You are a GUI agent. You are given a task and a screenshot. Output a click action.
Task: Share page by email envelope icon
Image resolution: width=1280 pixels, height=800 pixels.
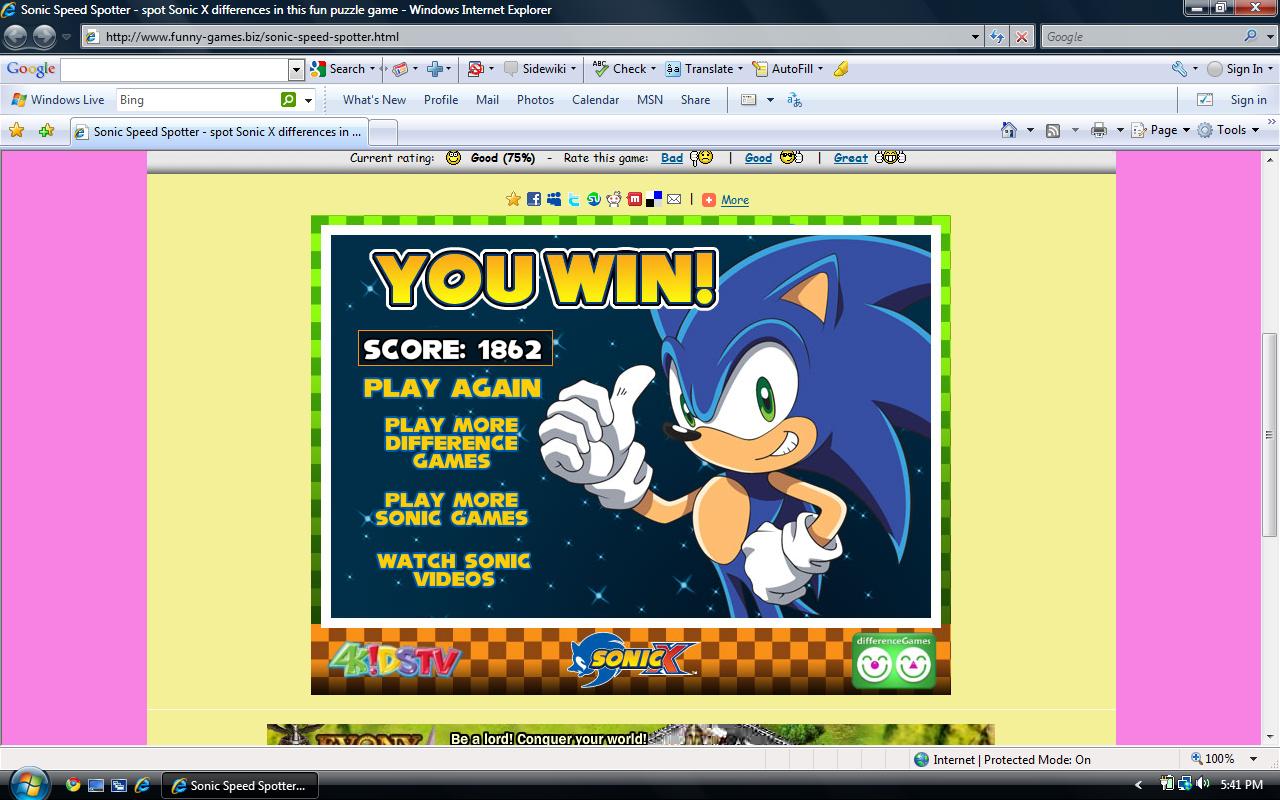674,199
